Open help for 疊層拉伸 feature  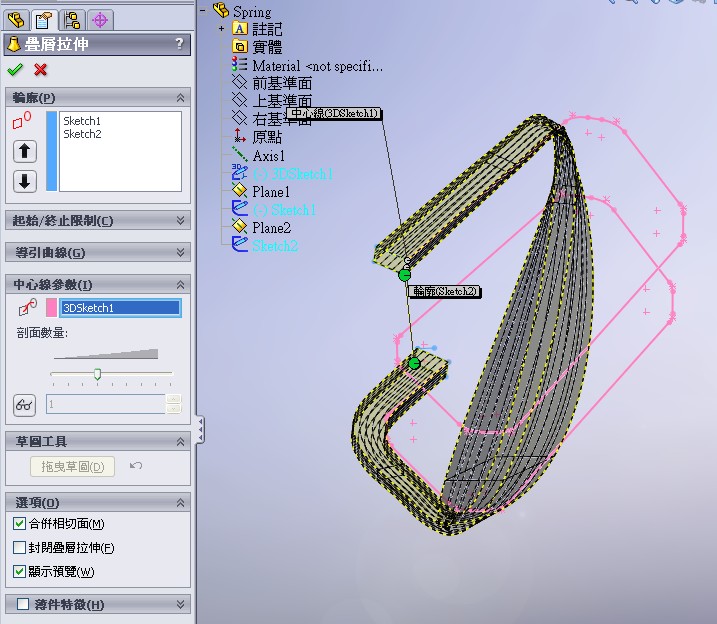click(x=179, y=44)
